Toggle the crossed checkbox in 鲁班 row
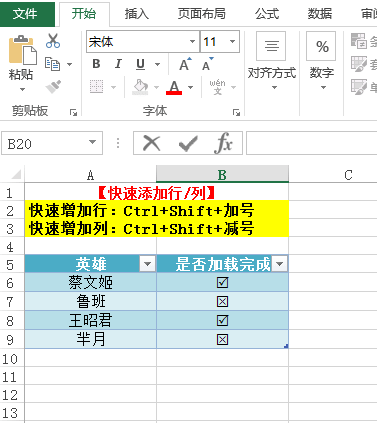Viewport: 377px width, 423px height. point(222,301)
